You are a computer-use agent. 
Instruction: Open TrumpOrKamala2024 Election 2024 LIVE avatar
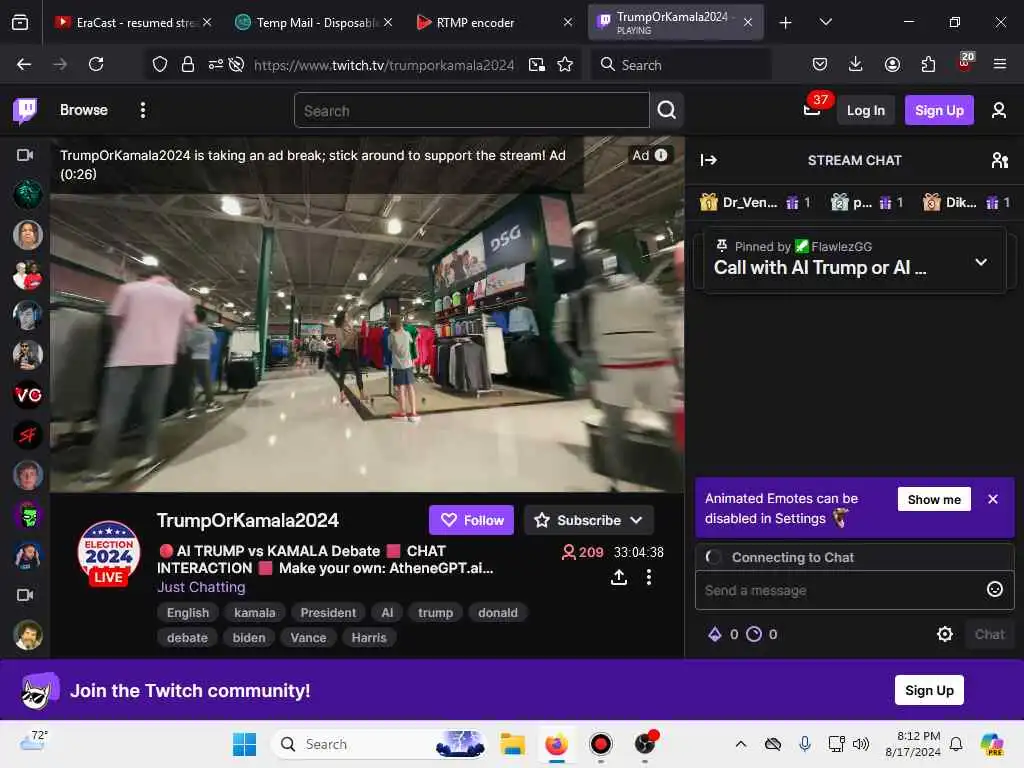point(108,553)
